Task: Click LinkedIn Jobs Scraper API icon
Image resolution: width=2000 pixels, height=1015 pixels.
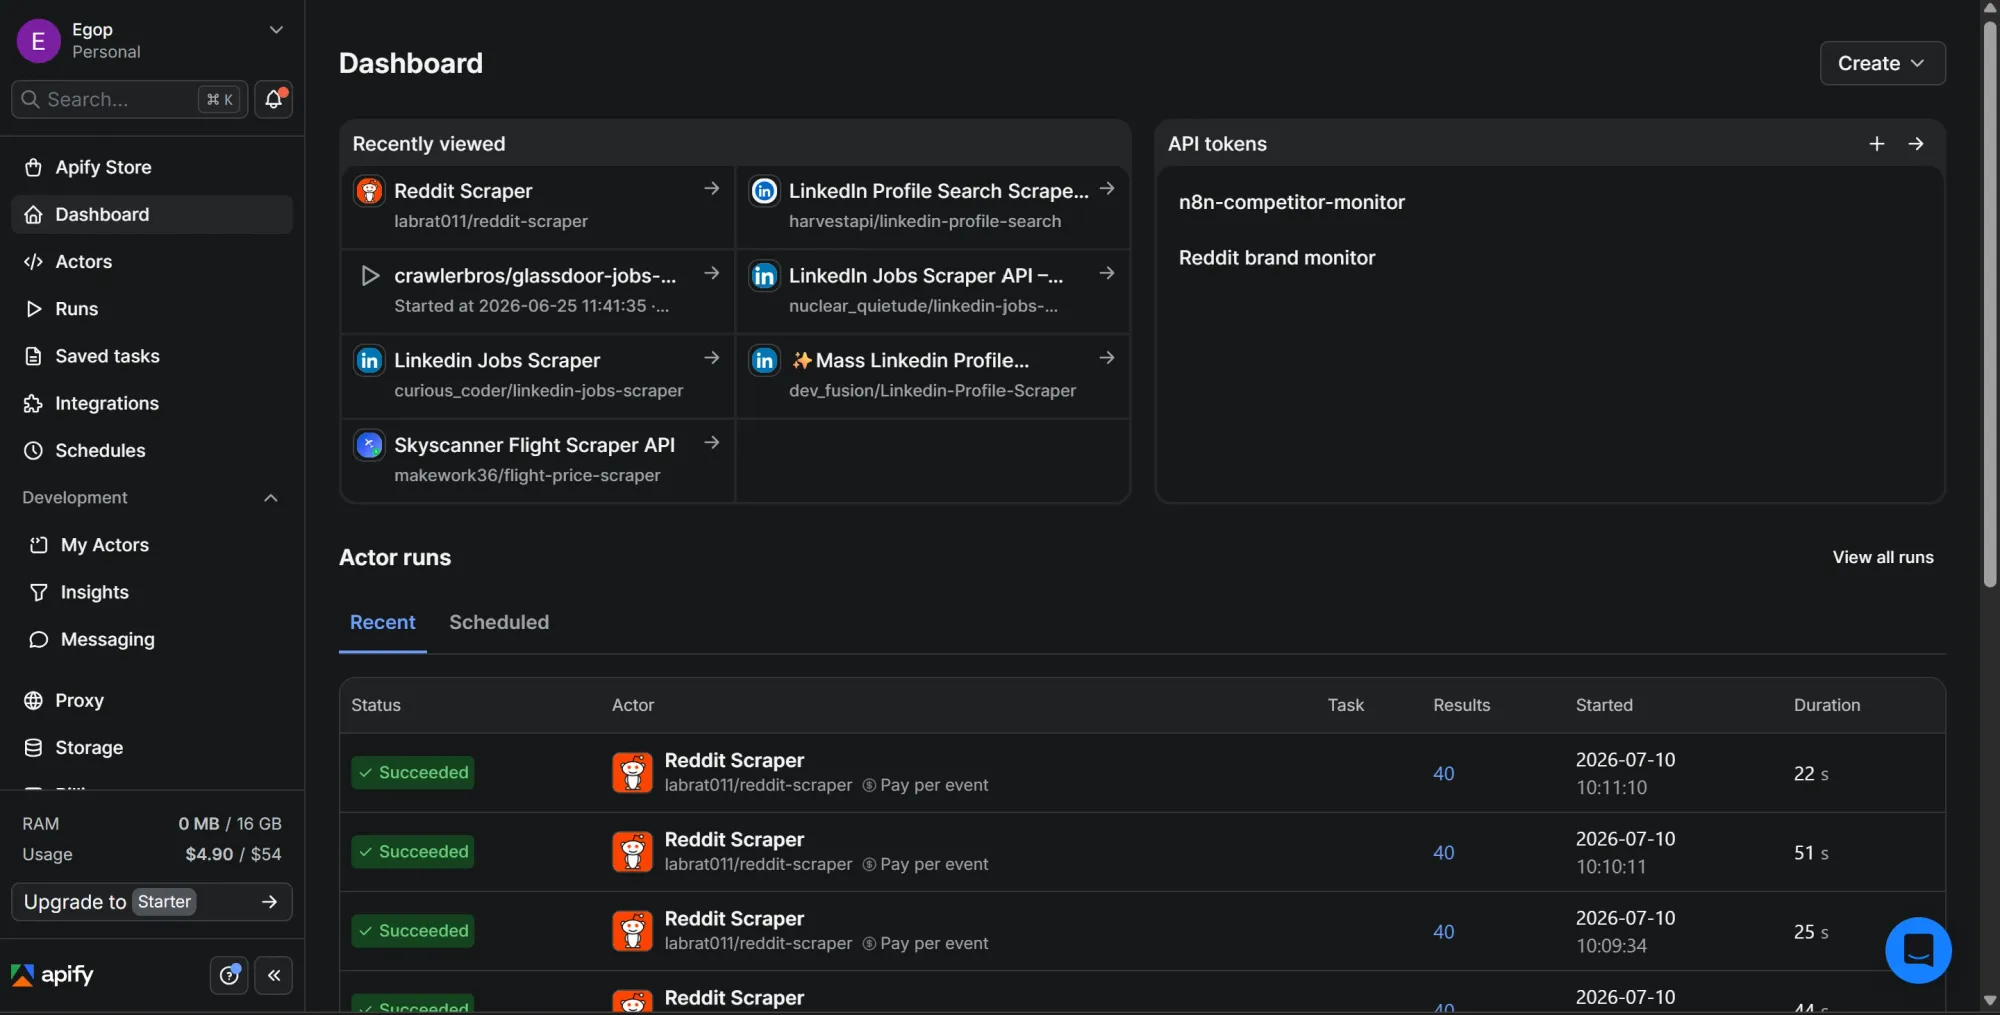Action: (x=764, y=276)
